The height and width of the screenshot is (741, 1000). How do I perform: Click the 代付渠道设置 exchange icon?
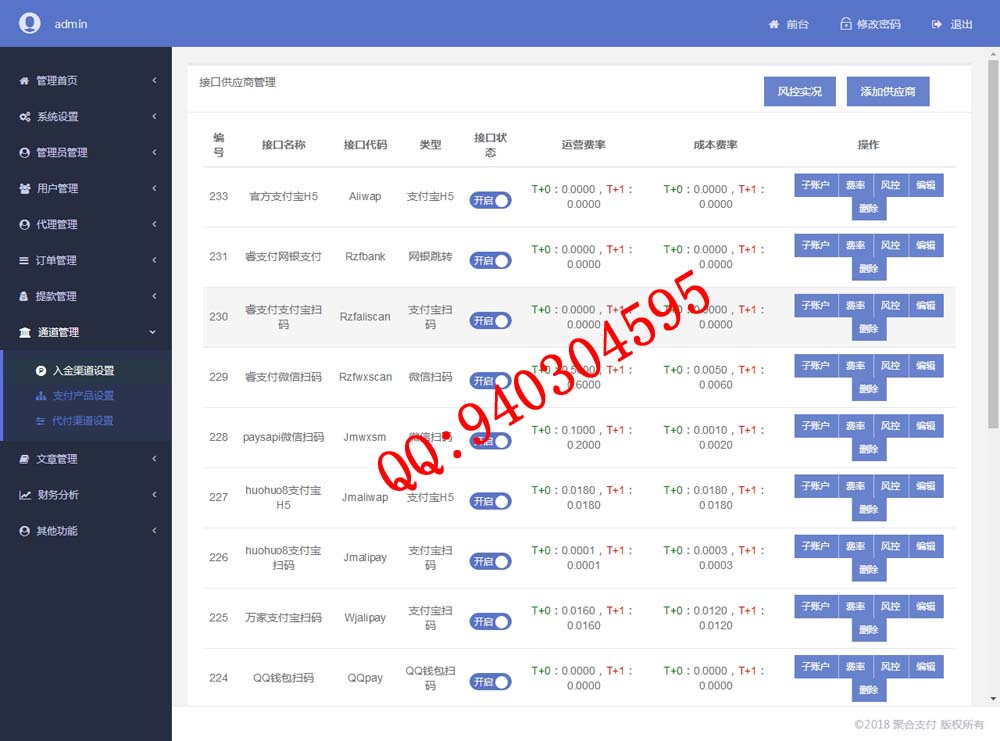(40, 421)
